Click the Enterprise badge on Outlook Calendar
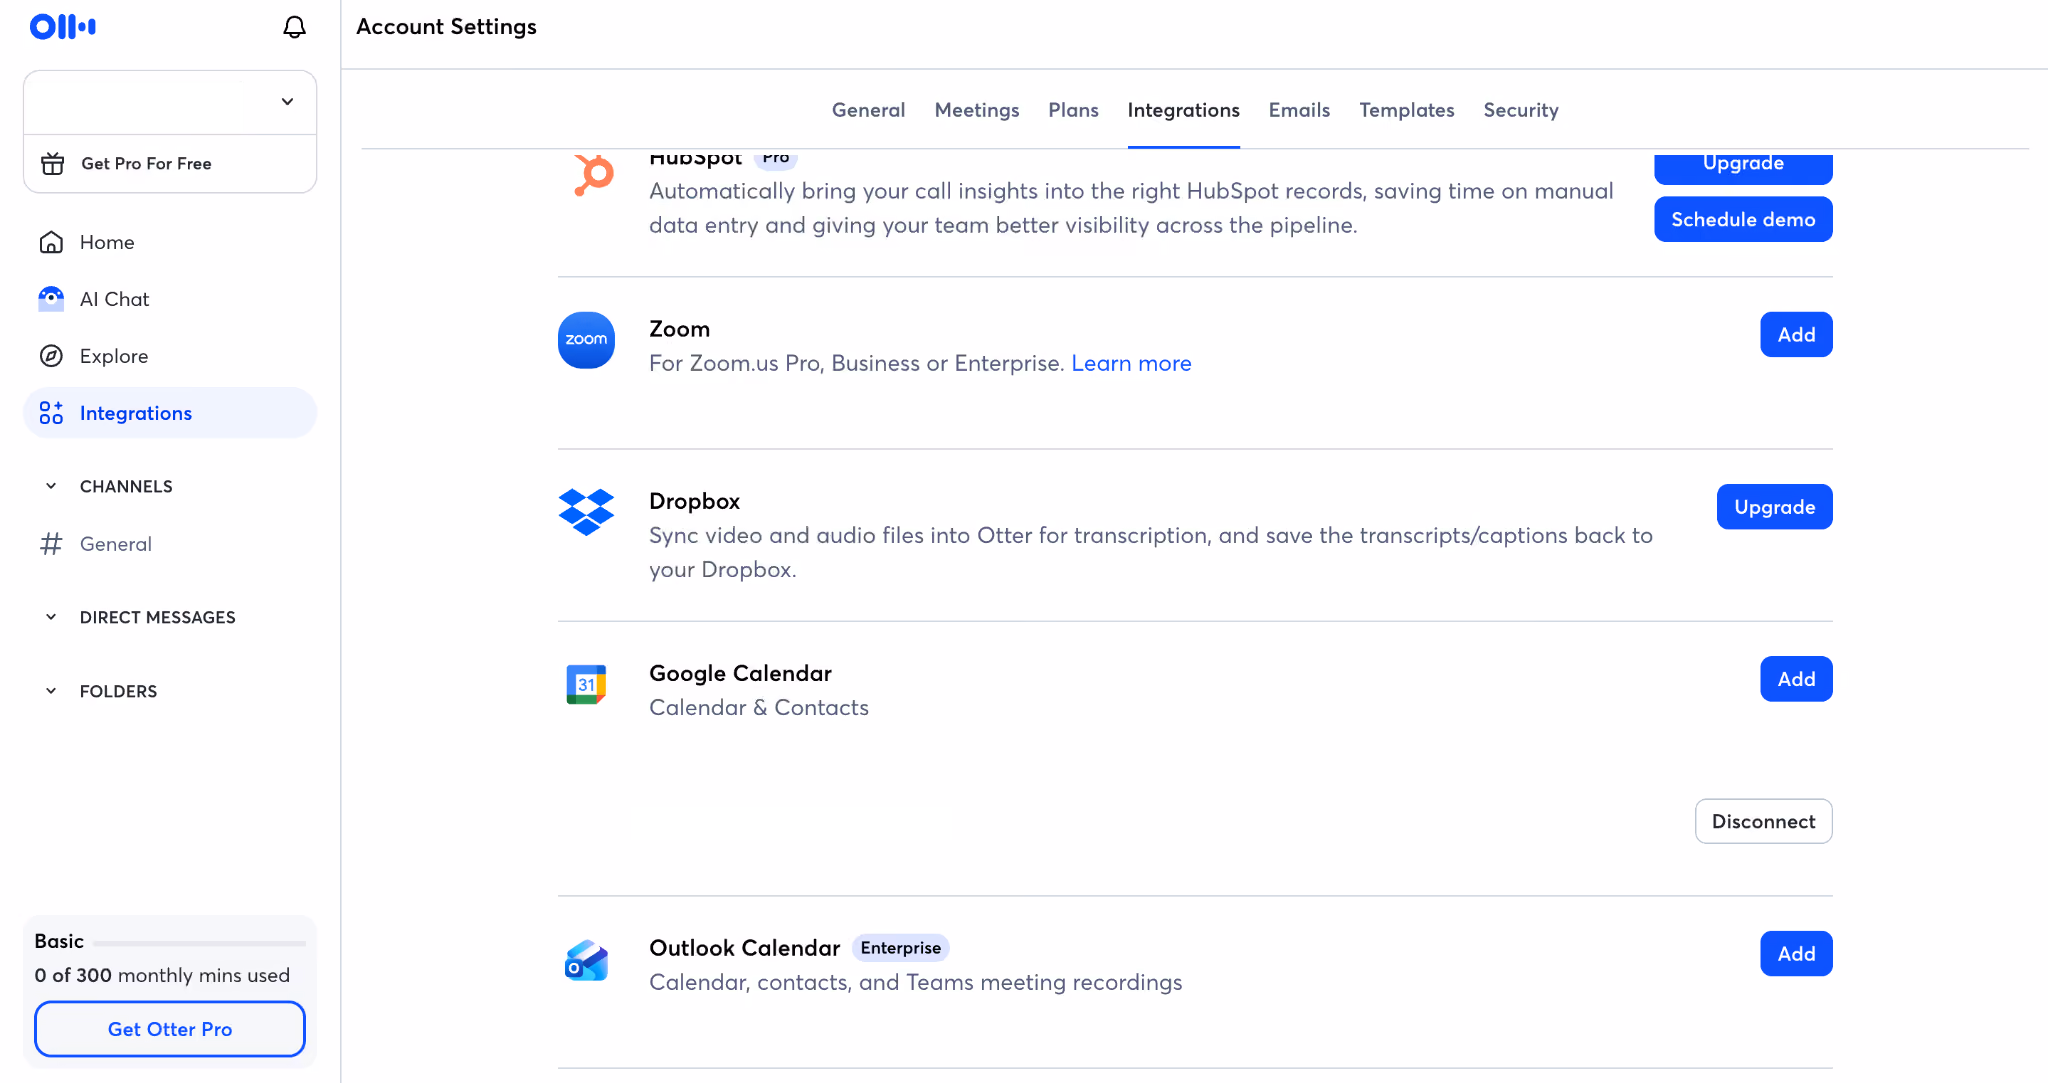The width and height of the screenshot is (2048, 1083). [900, 948]
